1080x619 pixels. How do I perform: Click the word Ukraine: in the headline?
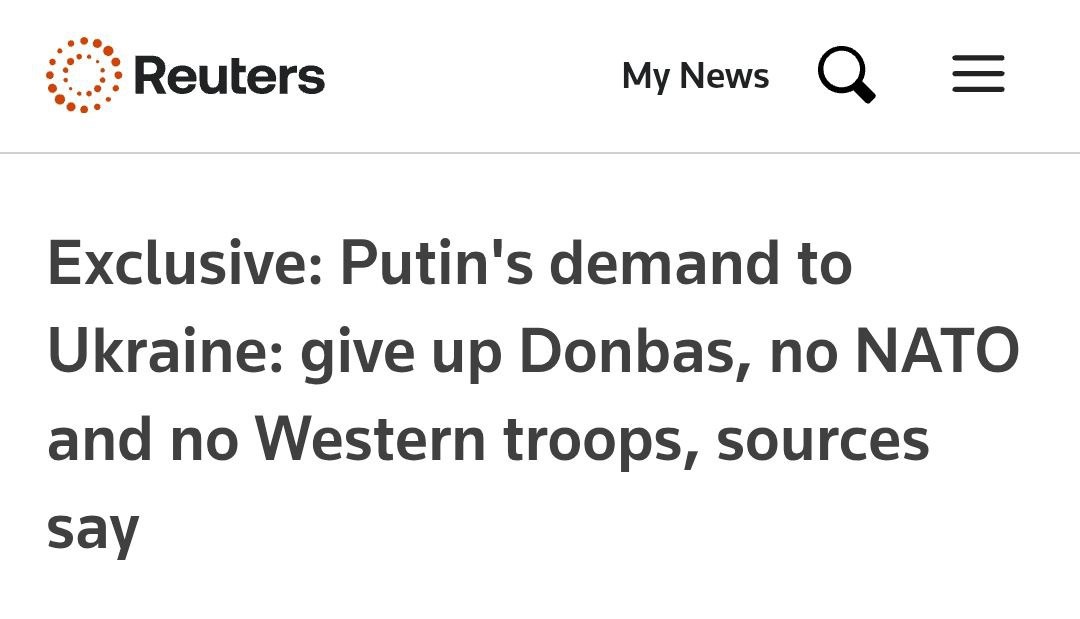tap(166, 350)
